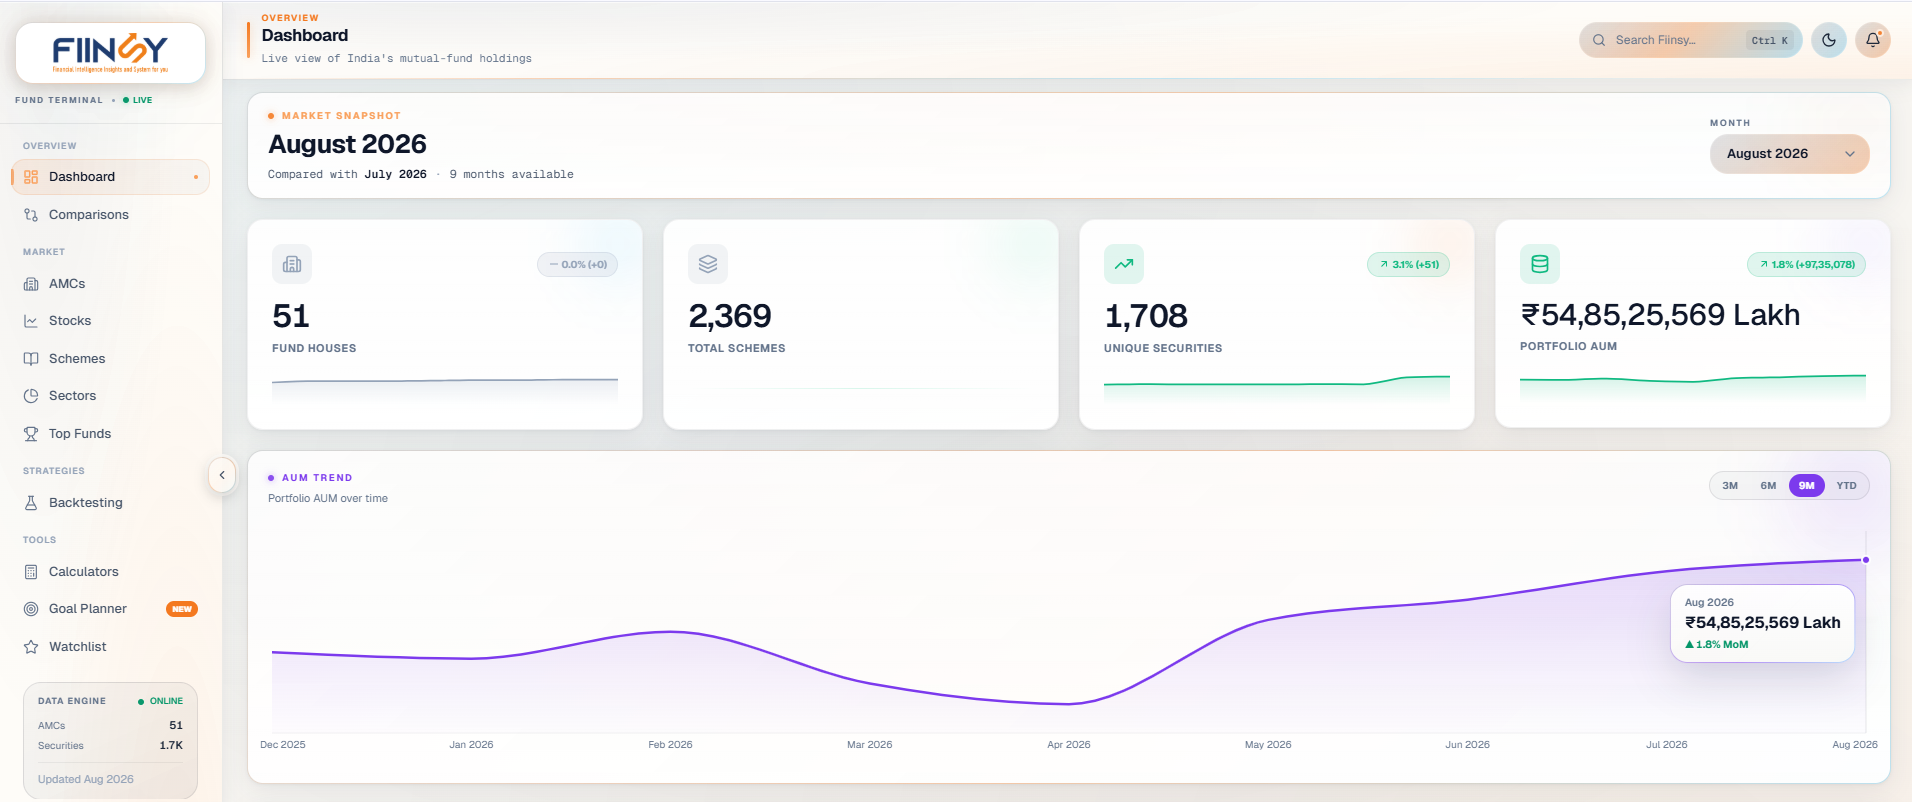Navigate to Sectors page
This screenshot has height=802, width=1912.
110,396
